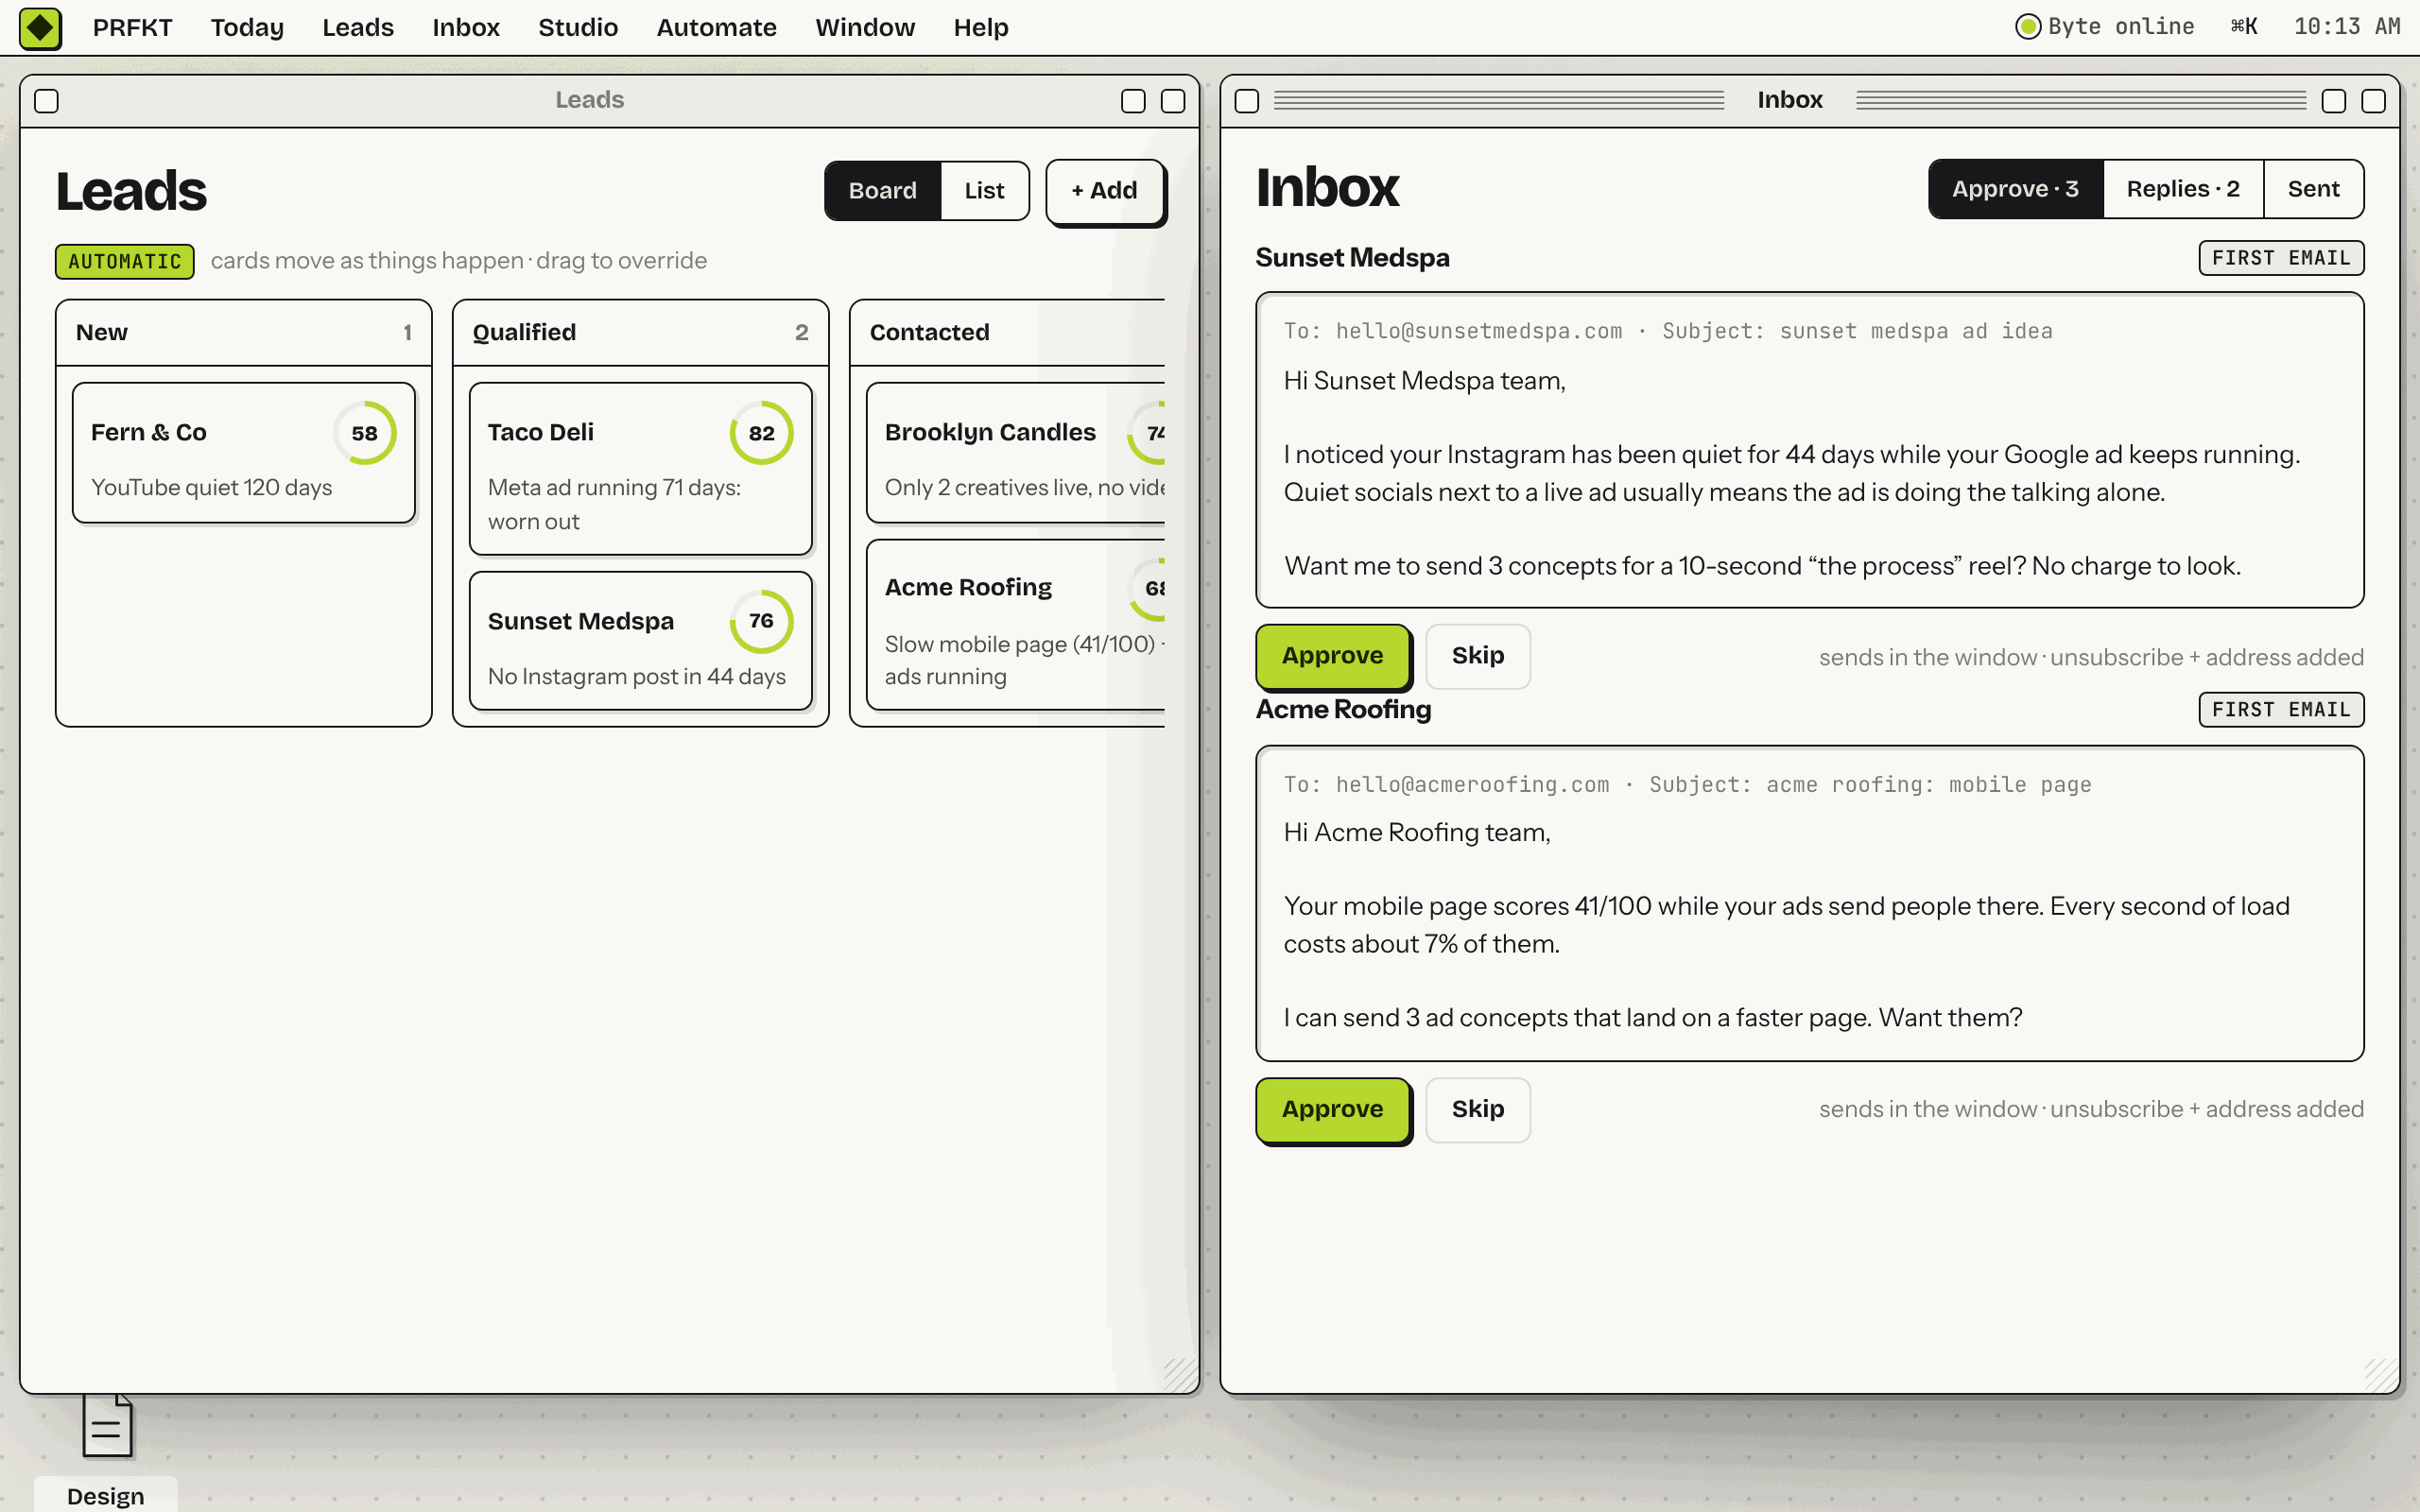Select the Replies · 2 tab

click(2183, 189)
